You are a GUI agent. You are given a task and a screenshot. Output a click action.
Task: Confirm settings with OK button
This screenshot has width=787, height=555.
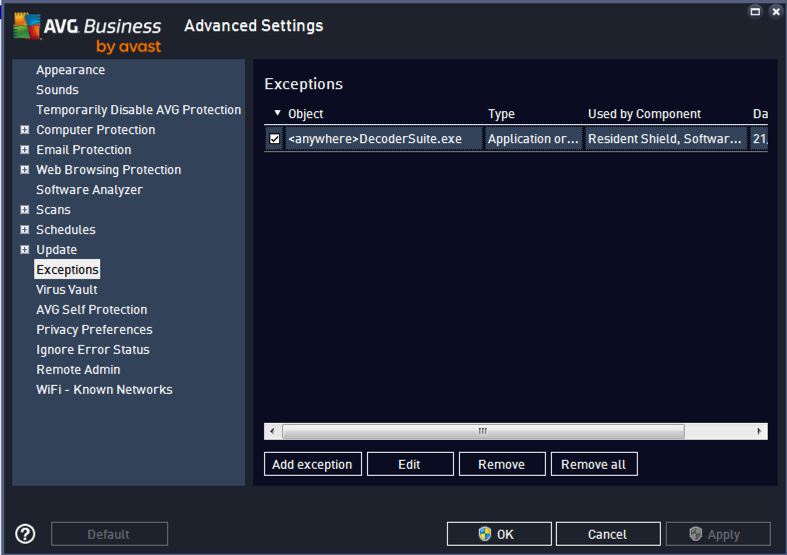[499, 534]
